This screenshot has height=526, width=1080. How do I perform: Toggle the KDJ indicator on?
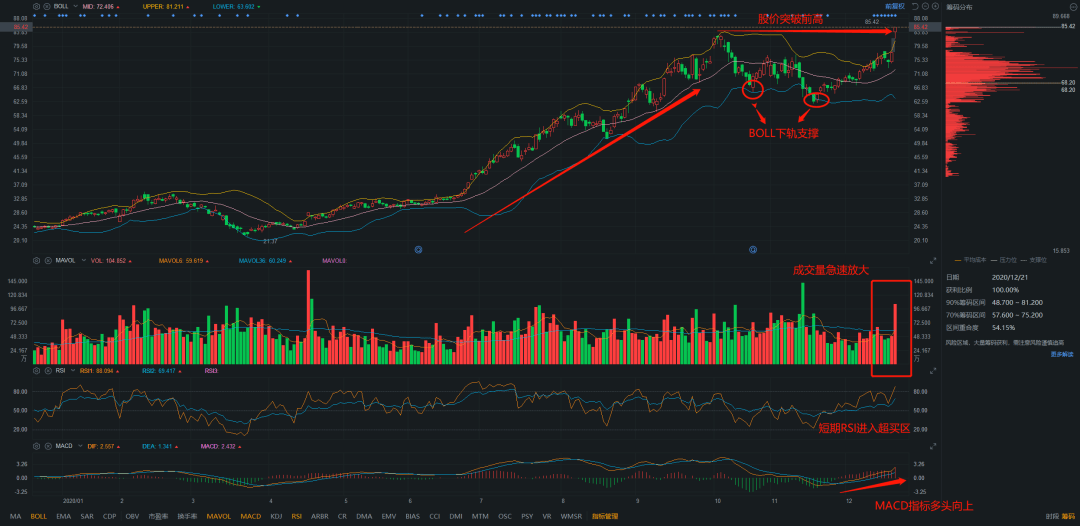pyautogui.click(x=276, y=516)
